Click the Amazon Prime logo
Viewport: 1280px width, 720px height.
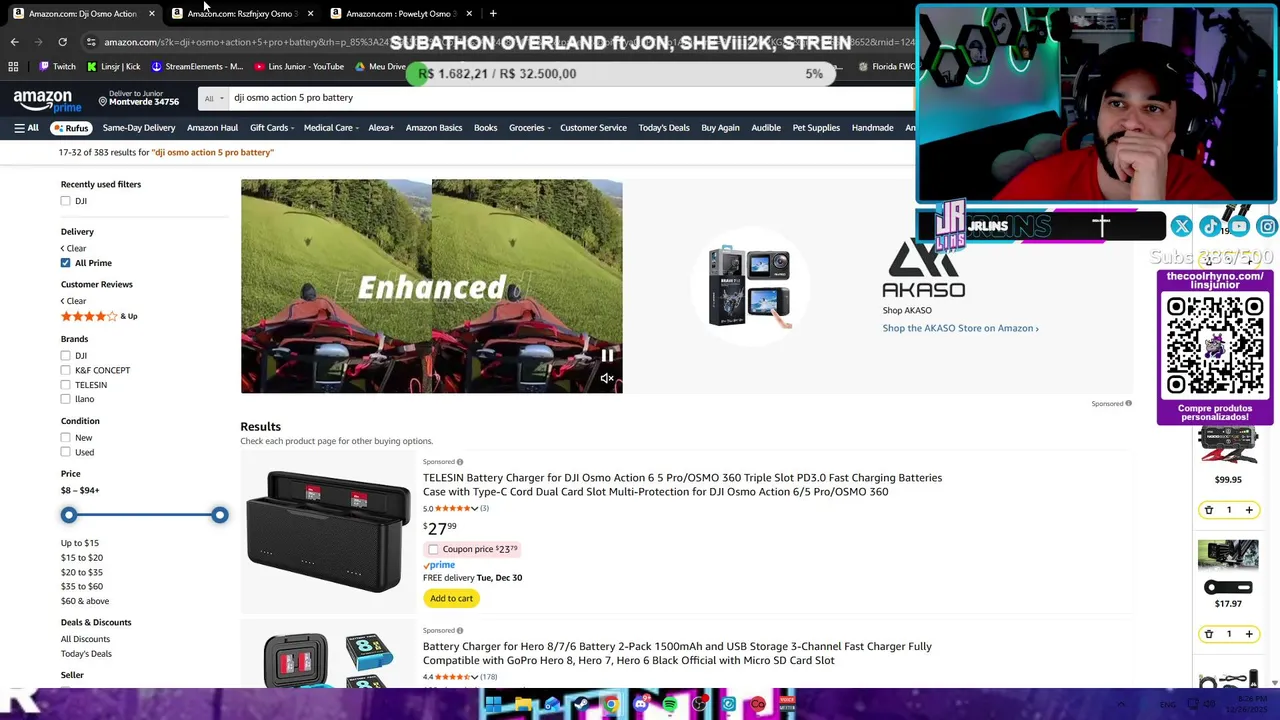pyautogui.click(x=47, y=99)
